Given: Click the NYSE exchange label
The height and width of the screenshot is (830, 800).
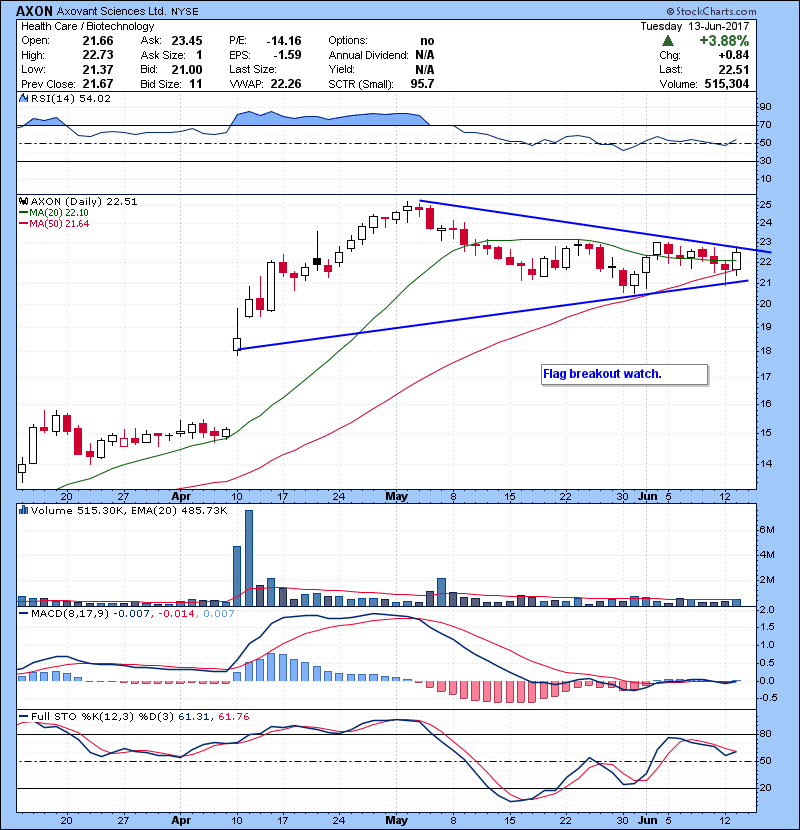Looking at the screenshot, I should 185,11.
